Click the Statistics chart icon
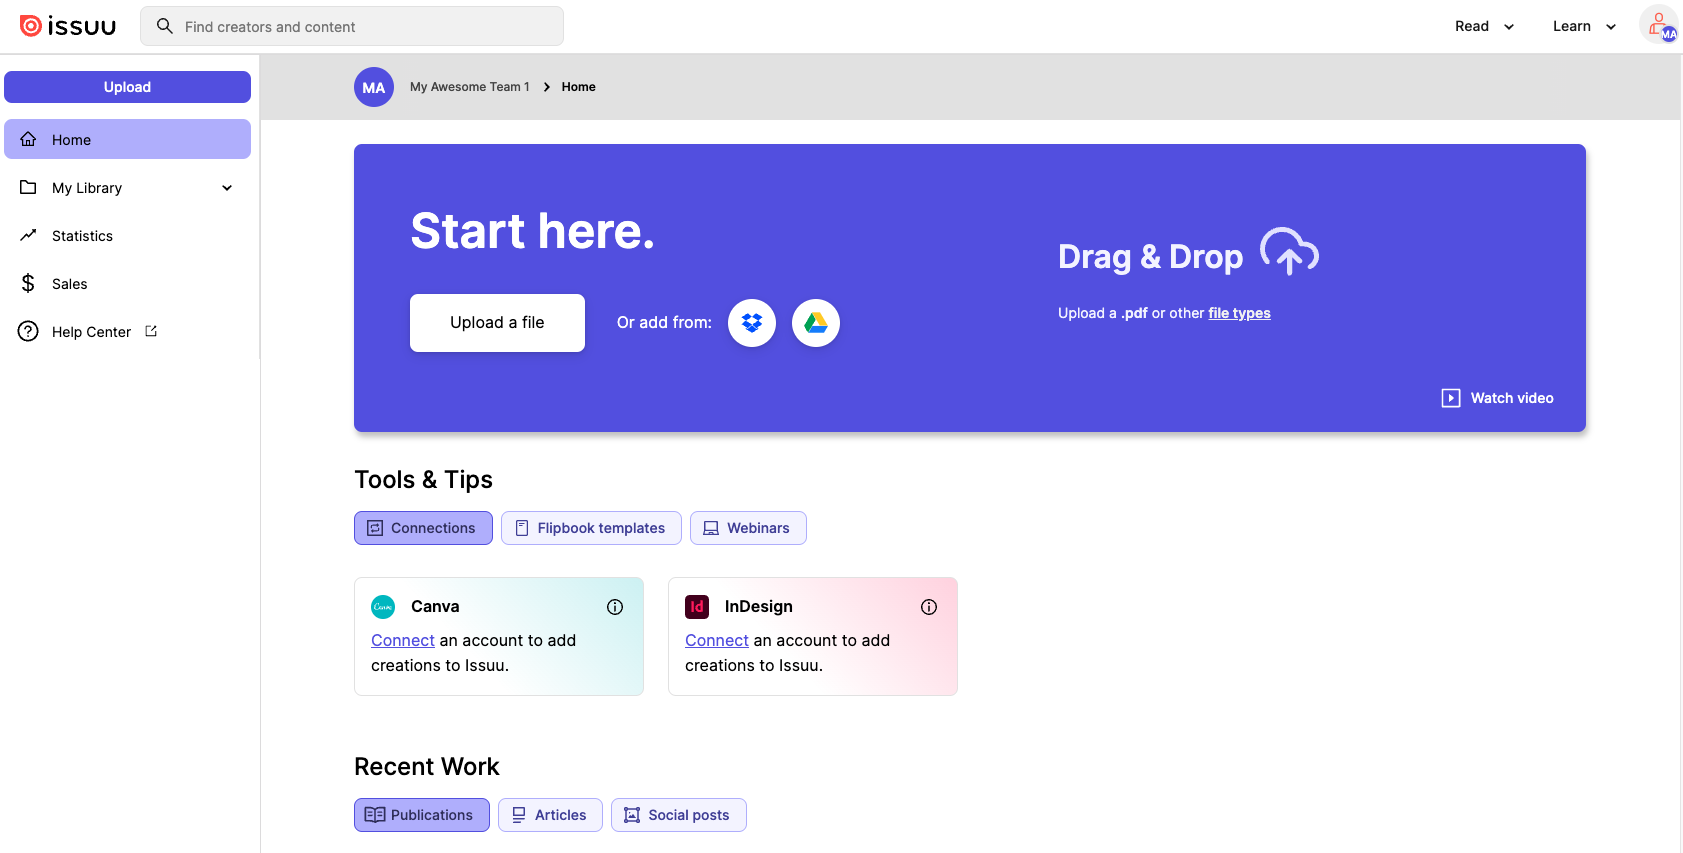Screen dimensions: 1683x853 28,236
